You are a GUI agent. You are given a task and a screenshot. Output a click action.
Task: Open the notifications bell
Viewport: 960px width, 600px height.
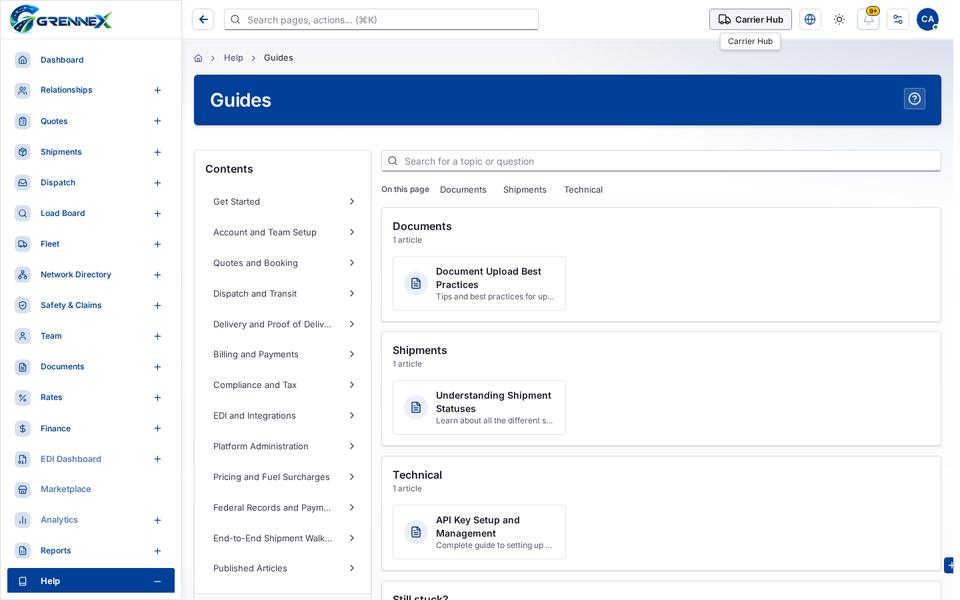(x=868, y=20)
